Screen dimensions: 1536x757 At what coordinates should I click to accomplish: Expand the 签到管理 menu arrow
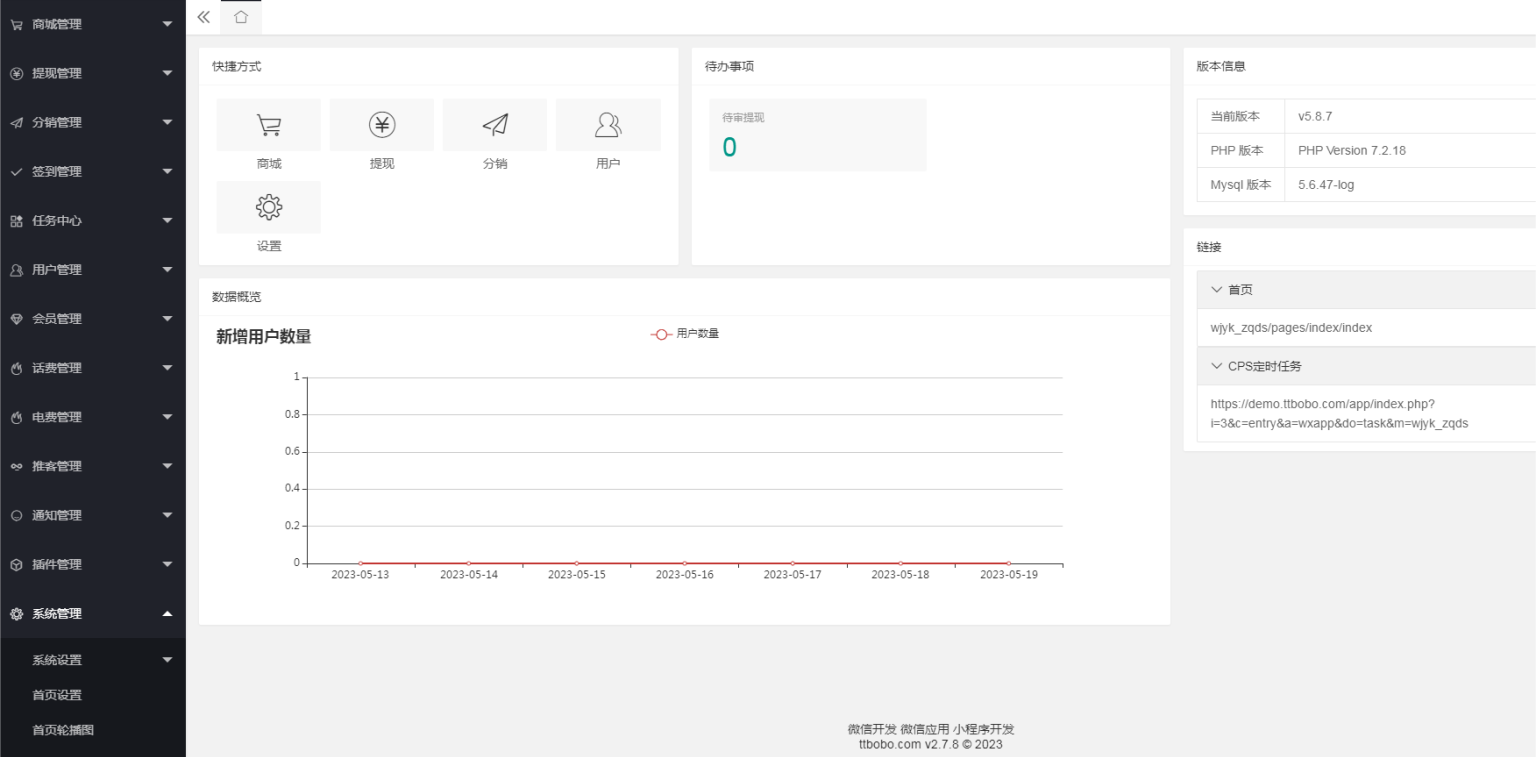pyautogui.click(x=167, y=171)
